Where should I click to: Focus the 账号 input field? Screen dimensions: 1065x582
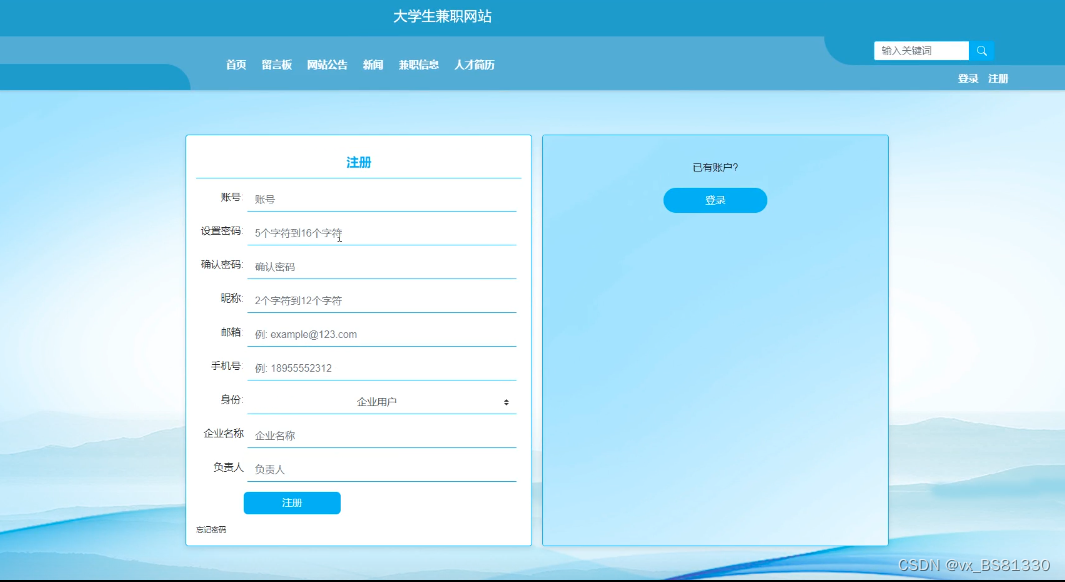click(382, 200)
